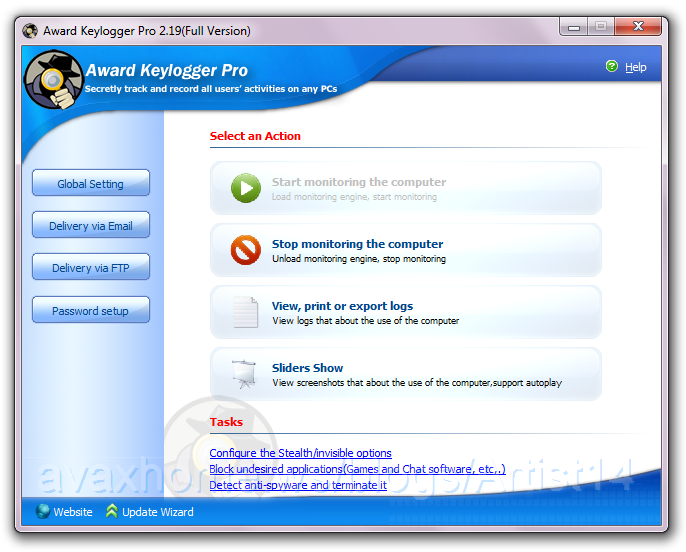The image size is (686, 552).
Task: Click 'Load monitoring engine, start monitoring' text
Action: tap(354, 197)
